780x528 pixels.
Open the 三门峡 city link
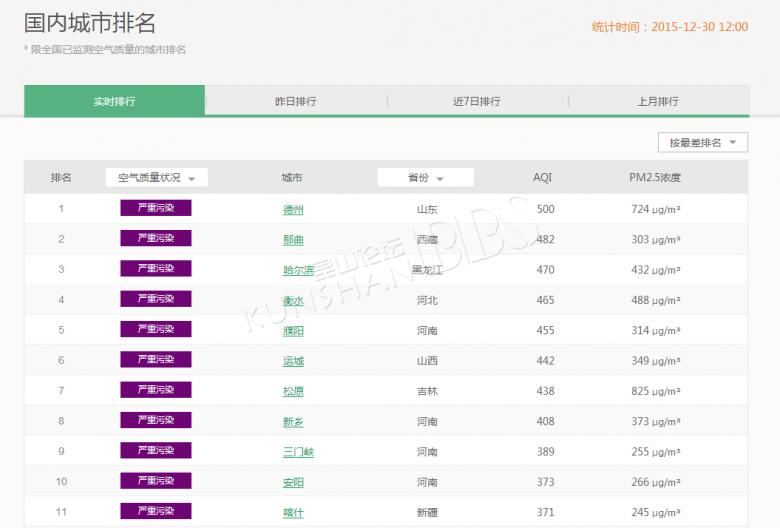click(x=298, y=452)
